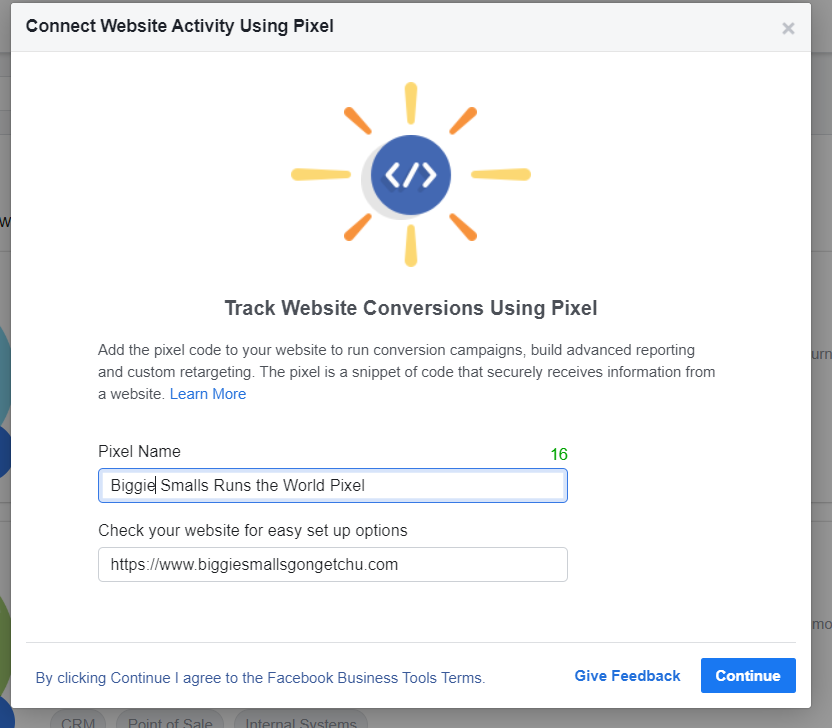Select the website URL input field
832x728 pixels.
point(333,565)
